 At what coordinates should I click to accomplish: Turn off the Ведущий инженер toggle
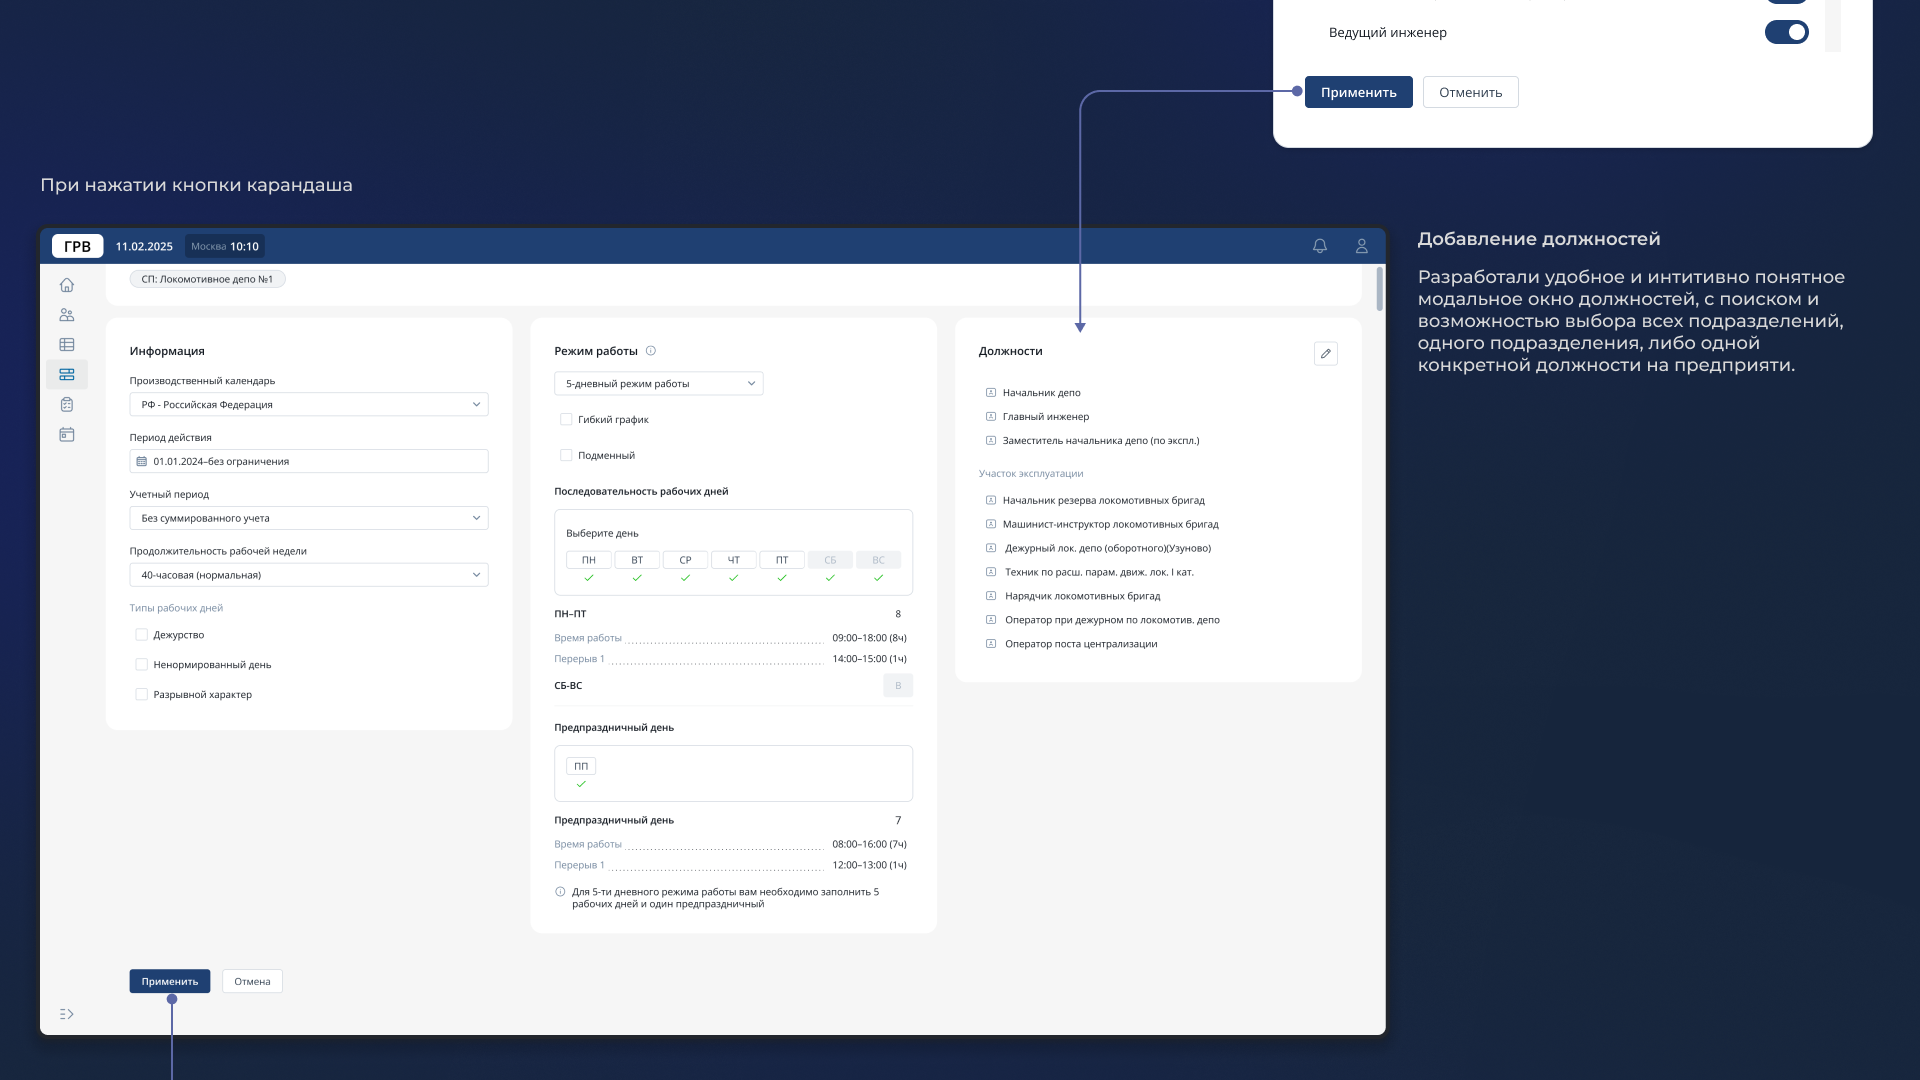pyautogui.click(x=1786, y=32)
